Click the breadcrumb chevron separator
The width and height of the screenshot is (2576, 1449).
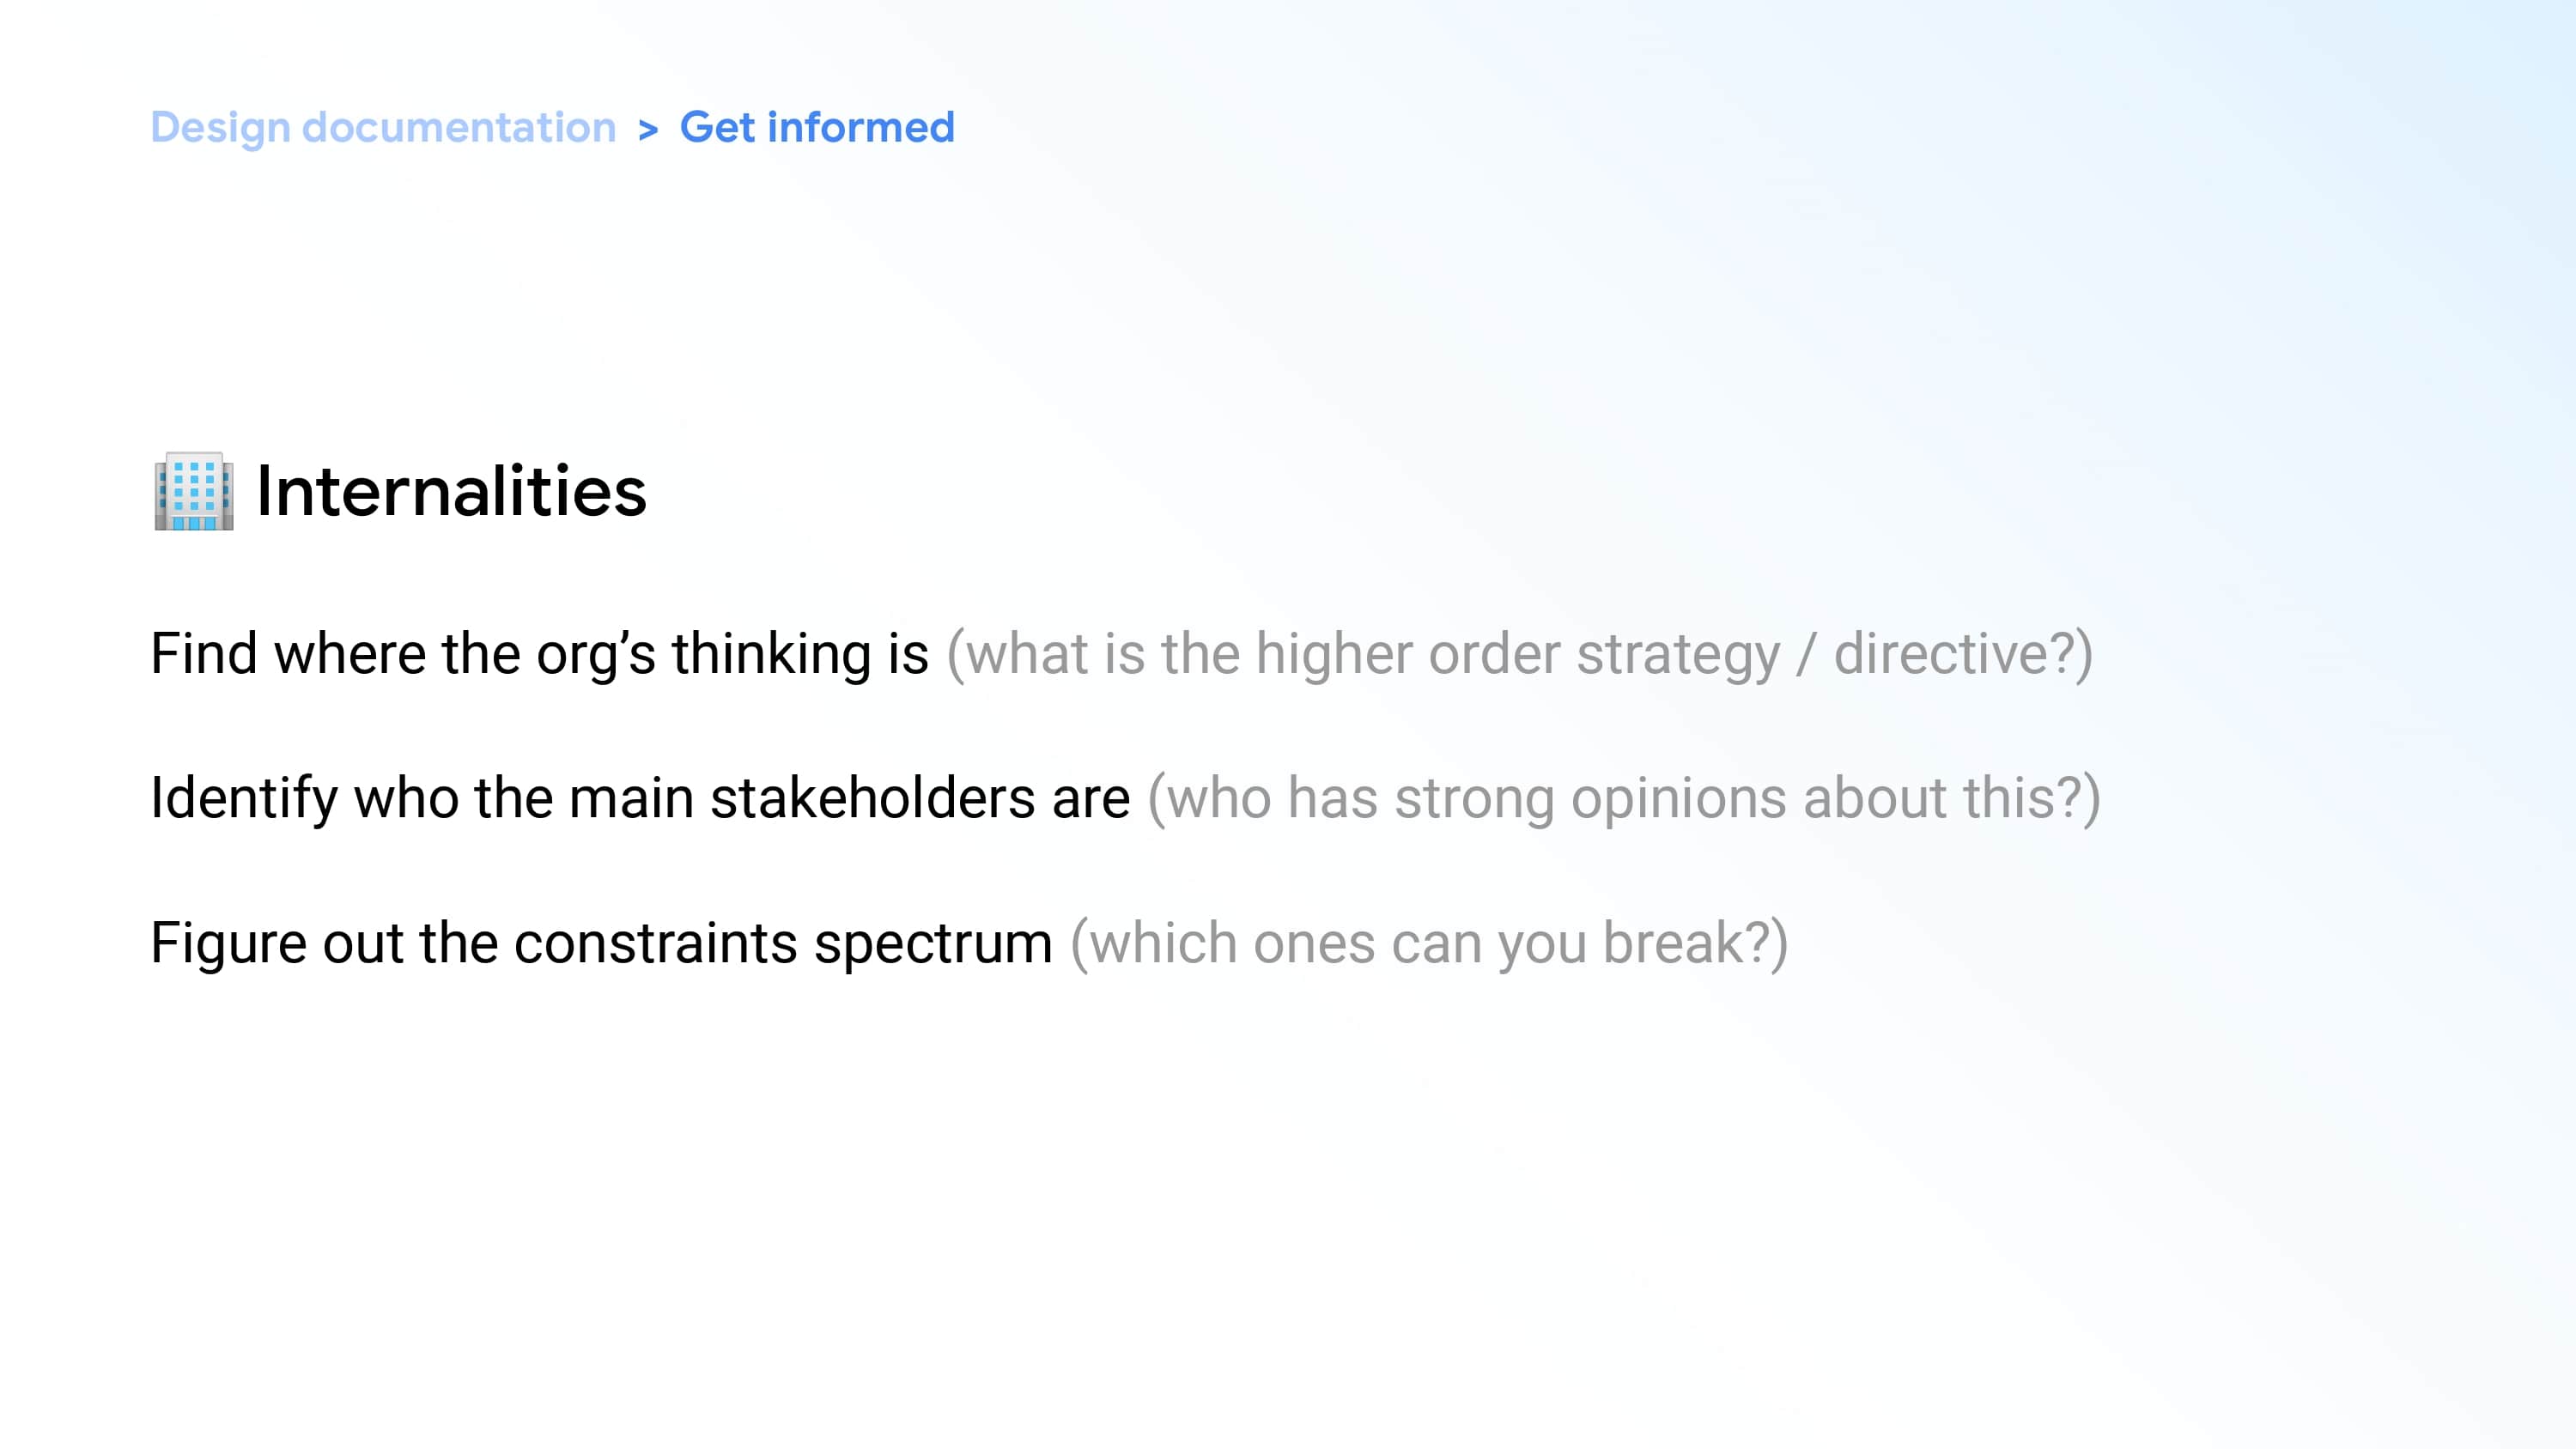click(648, 130)
